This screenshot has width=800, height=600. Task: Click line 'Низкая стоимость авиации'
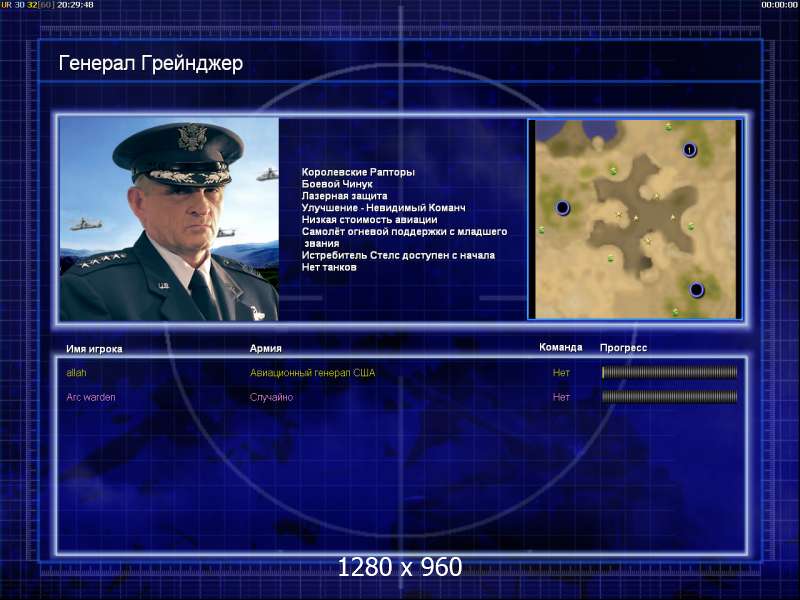(x=369, y=220)
